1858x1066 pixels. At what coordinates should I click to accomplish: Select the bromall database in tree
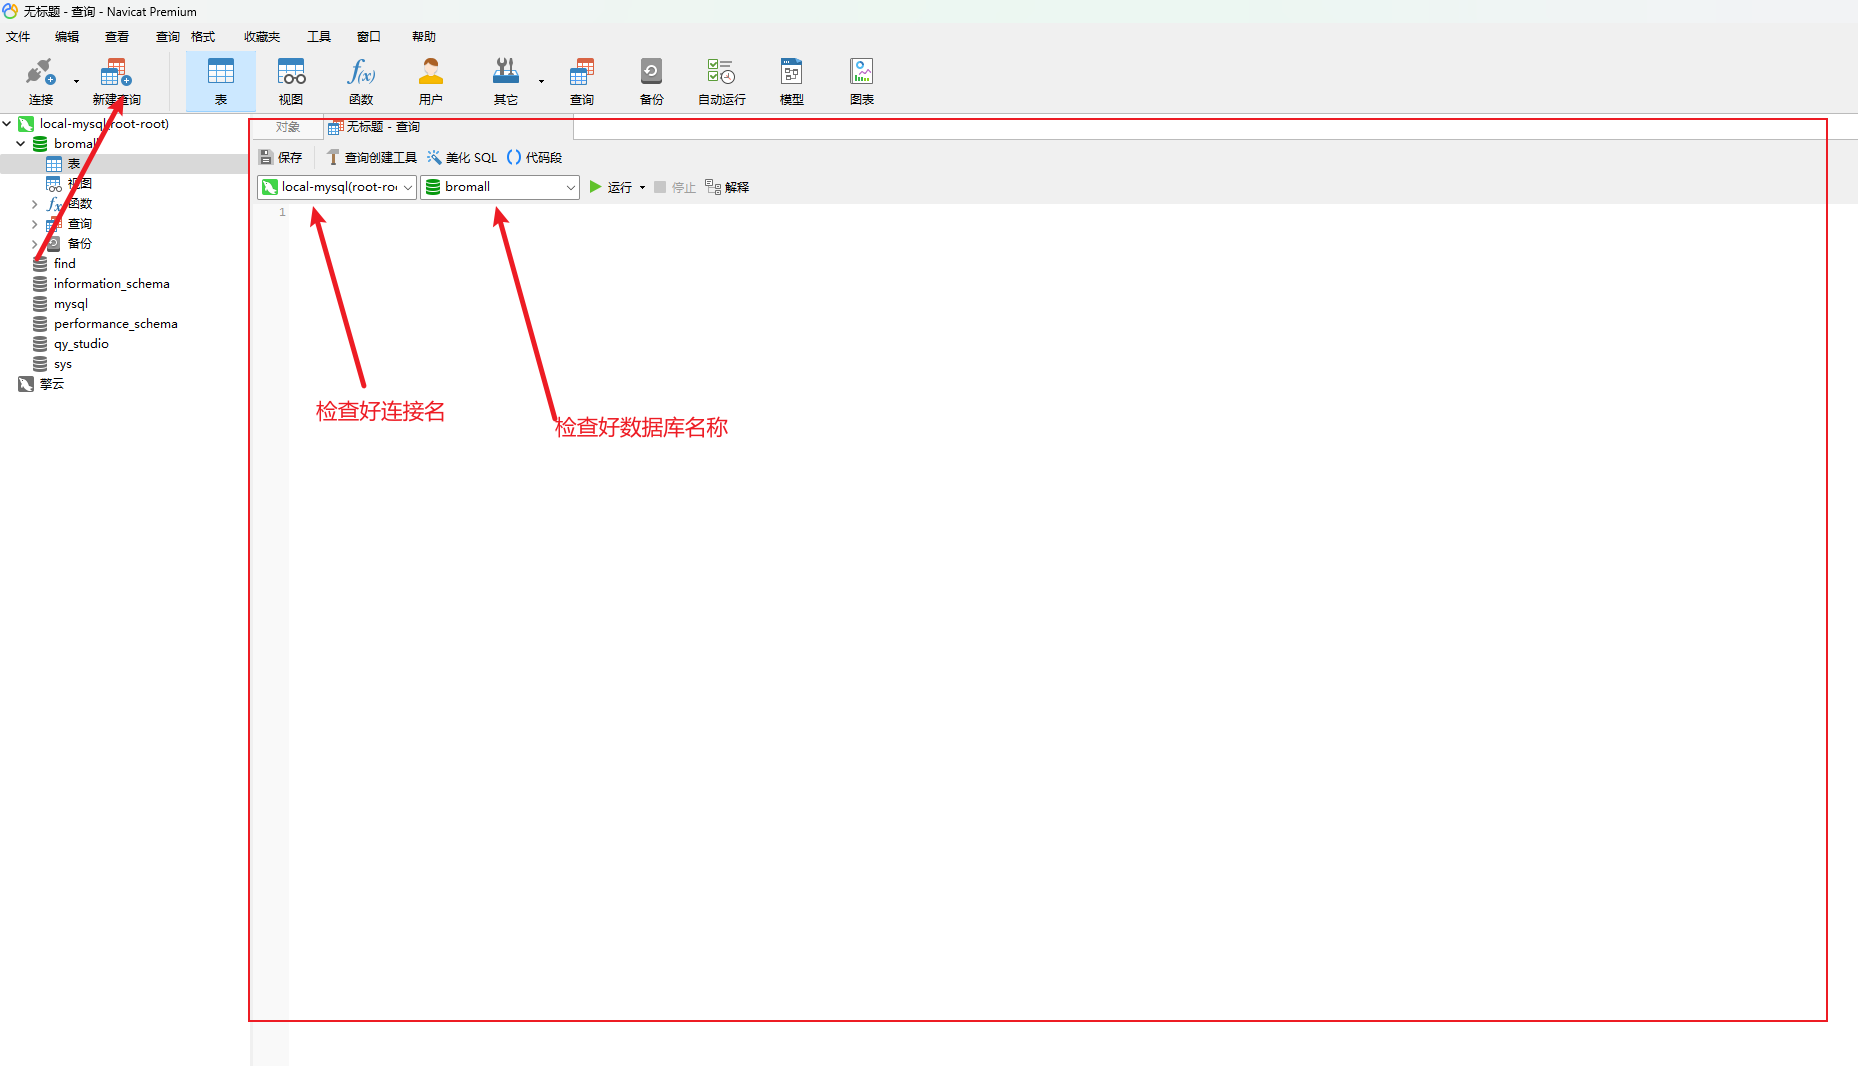point(76,144)
